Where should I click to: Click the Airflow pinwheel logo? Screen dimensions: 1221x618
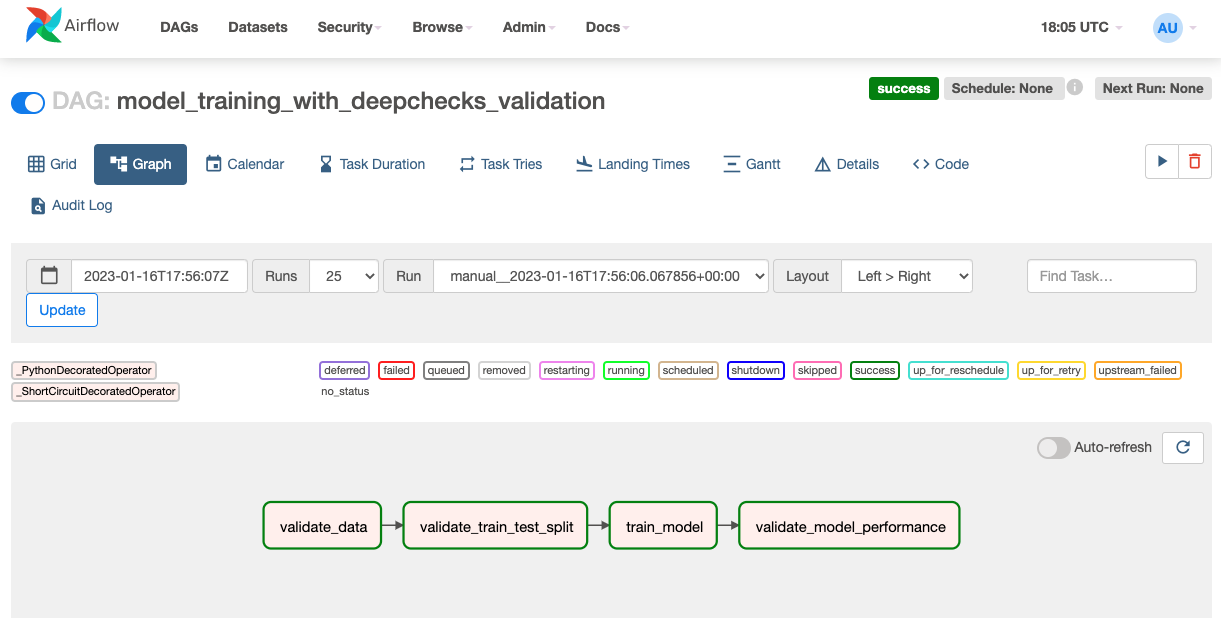click(x=42, y=27)
